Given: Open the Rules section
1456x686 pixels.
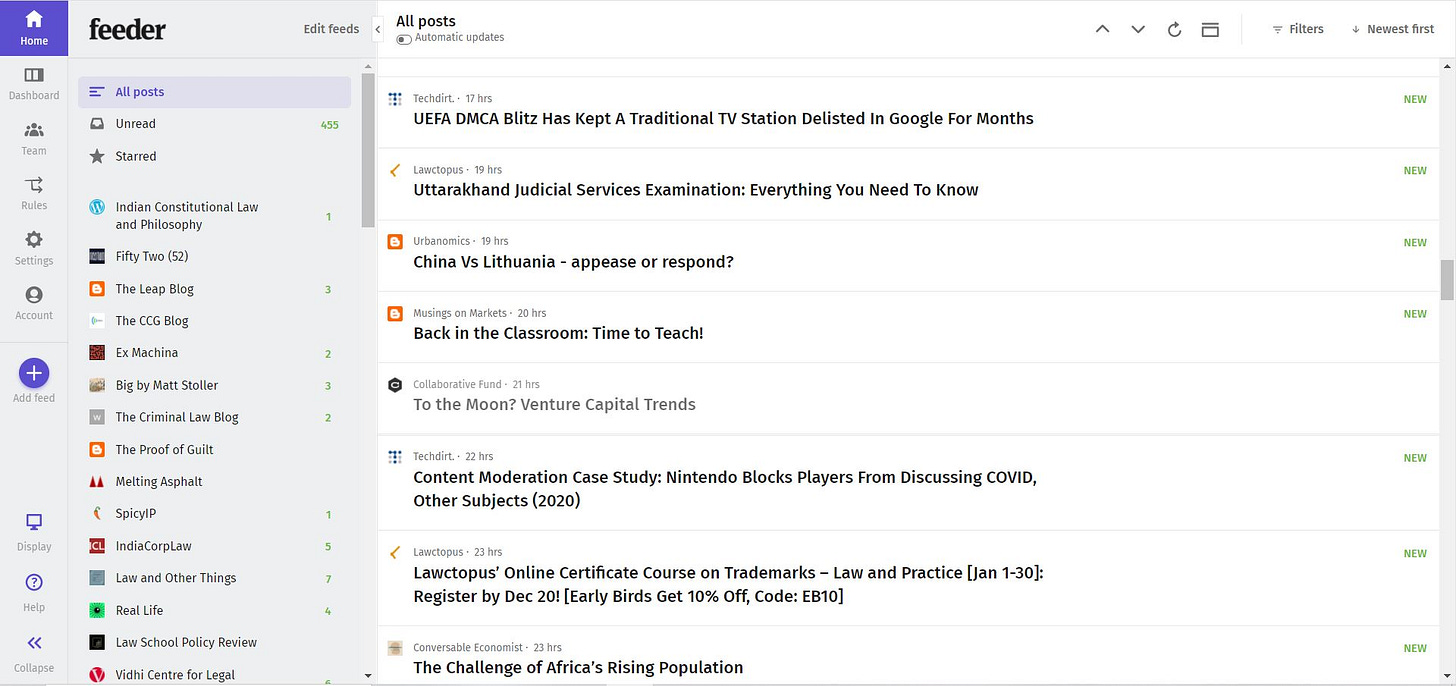Looking at the screenshot, I should pos(34,193).
